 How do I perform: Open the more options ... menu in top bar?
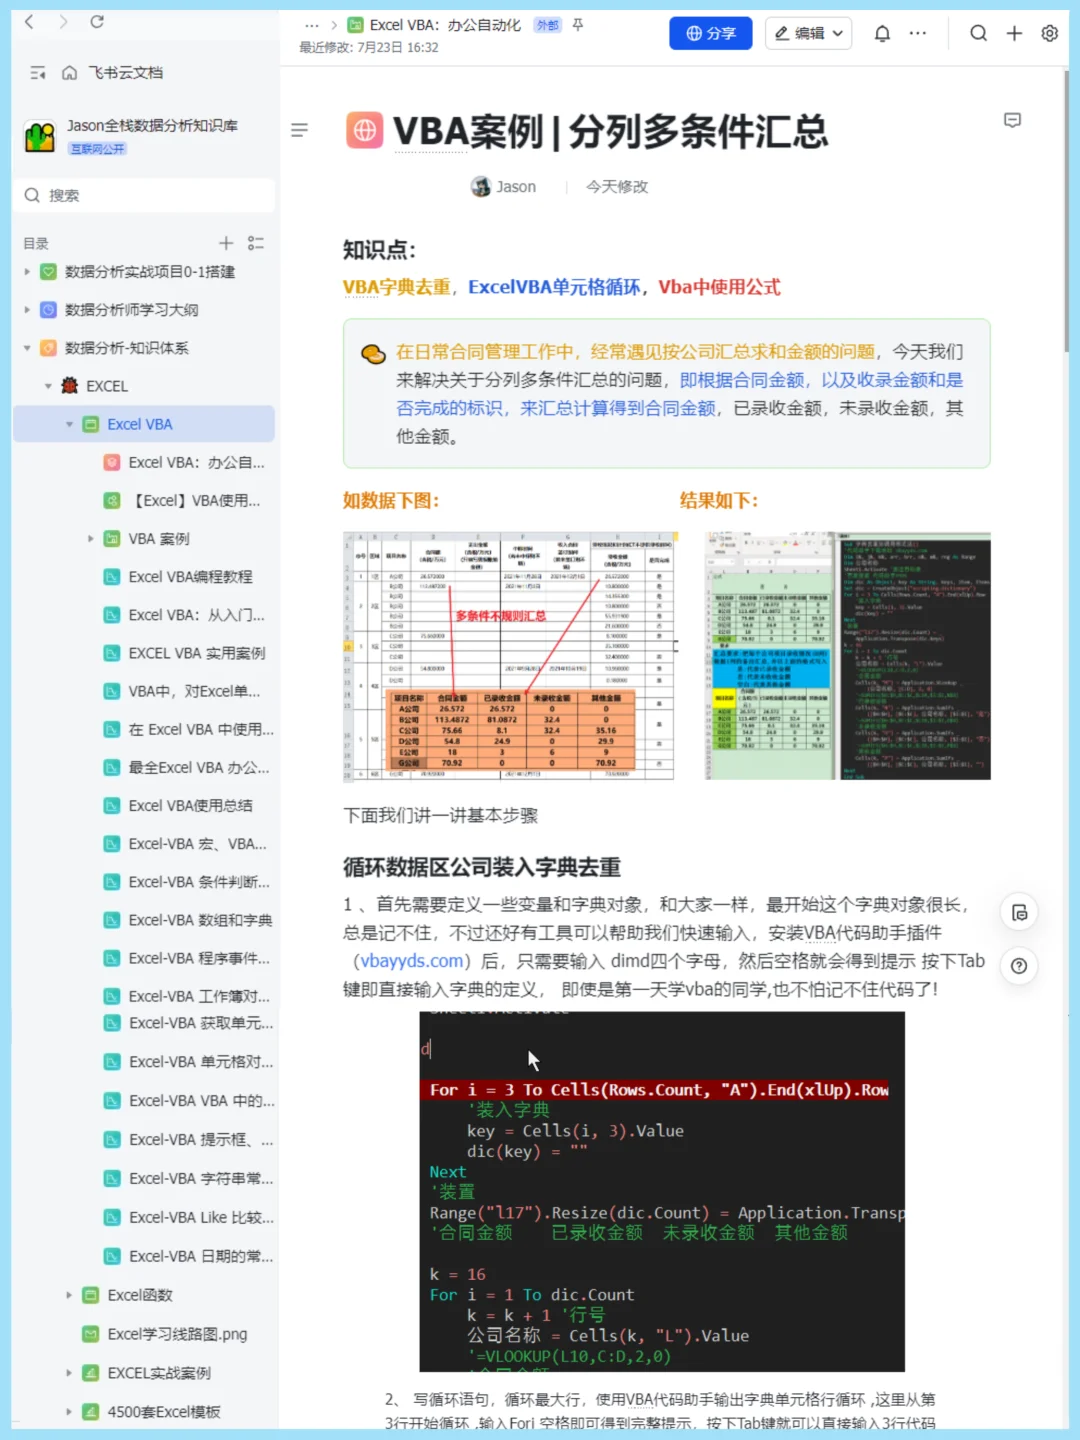(x=917, y=33)
